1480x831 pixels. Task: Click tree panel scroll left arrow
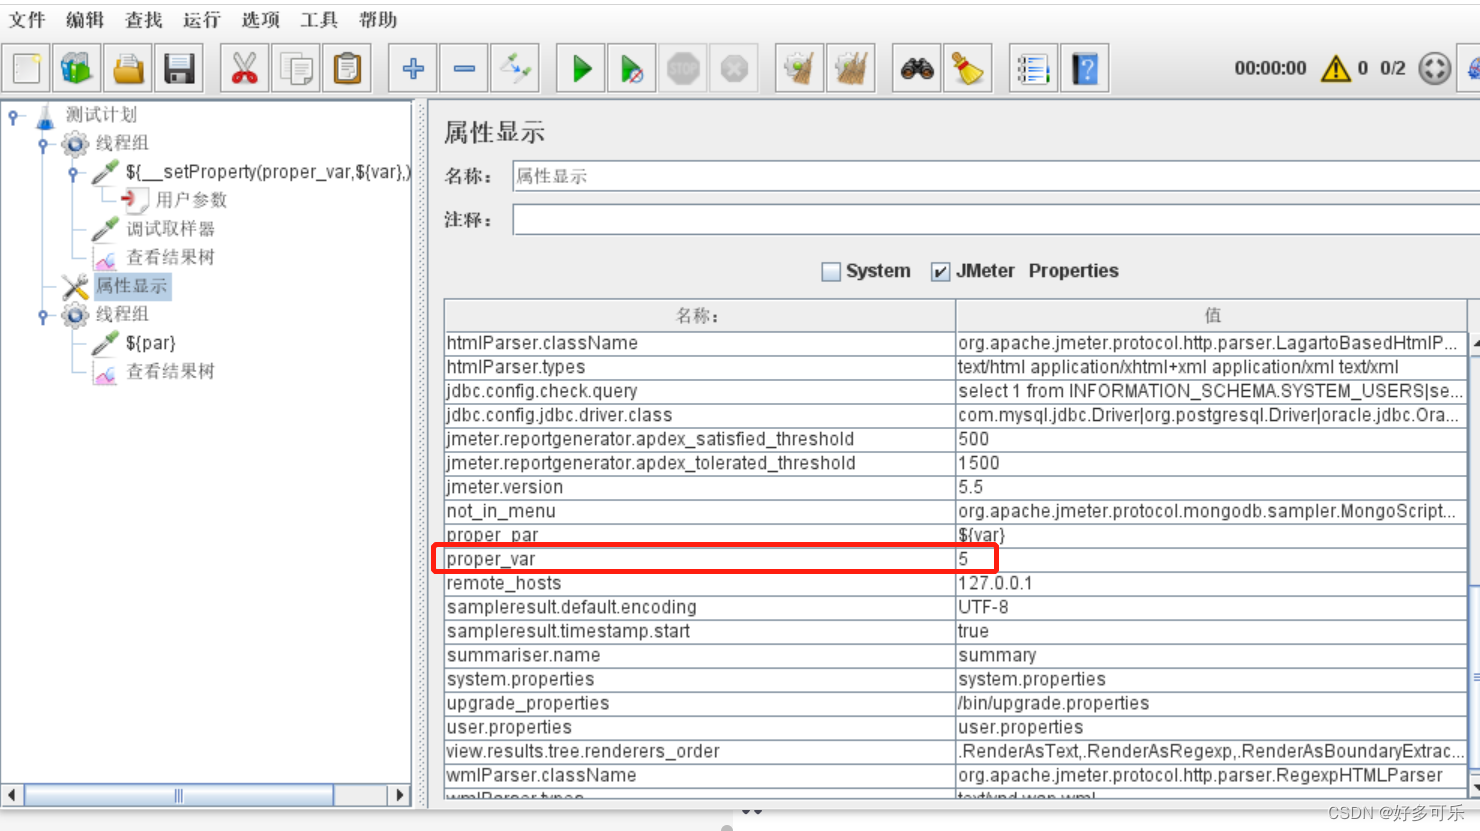[x=12, y=796]
